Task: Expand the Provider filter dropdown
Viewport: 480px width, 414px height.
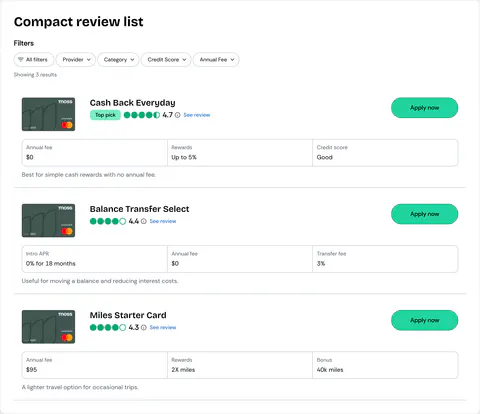Action: [x=76, y=60]
